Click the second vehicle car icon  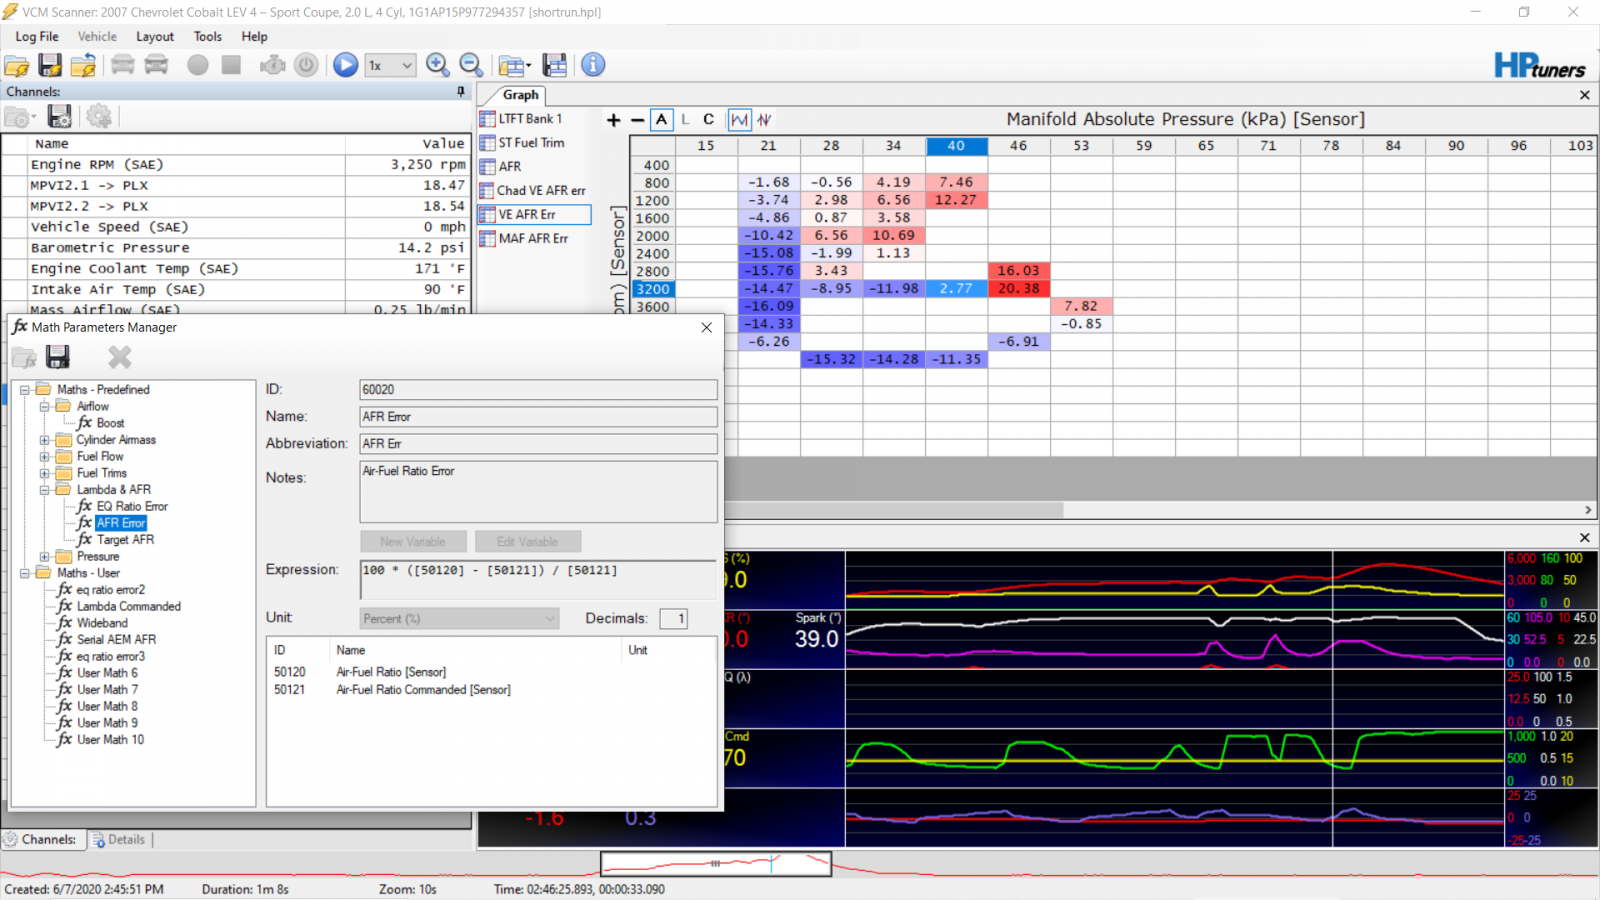[157, 65]
